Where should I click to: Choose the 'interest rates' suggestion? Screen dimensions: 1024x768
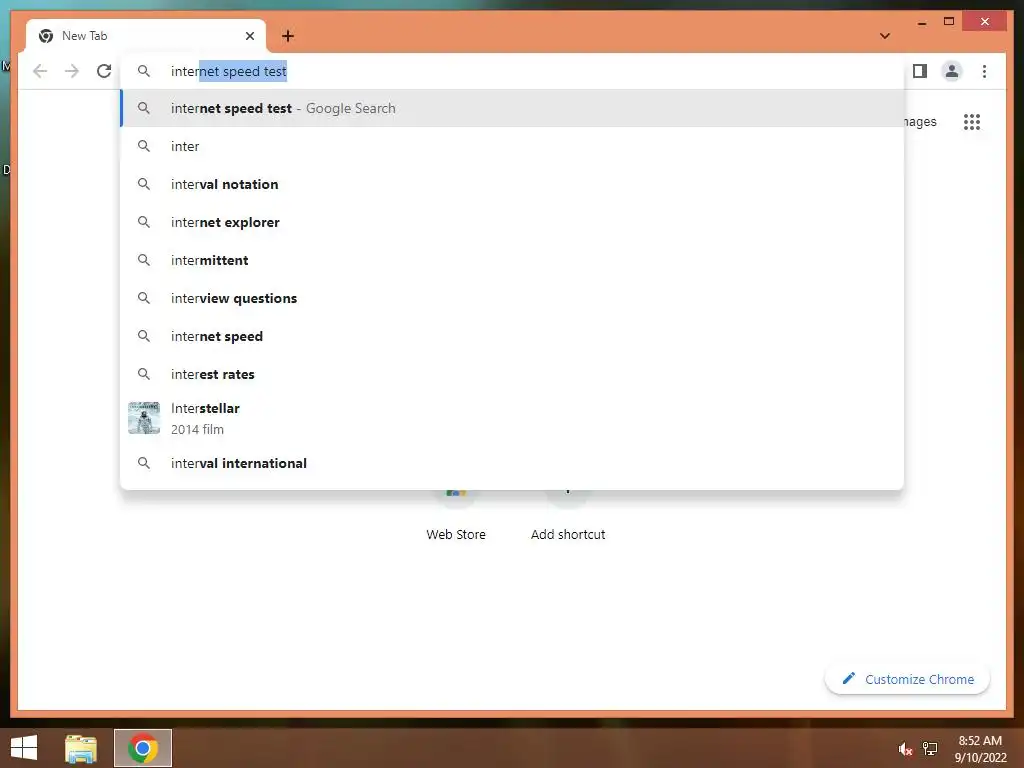coord(512,374)
